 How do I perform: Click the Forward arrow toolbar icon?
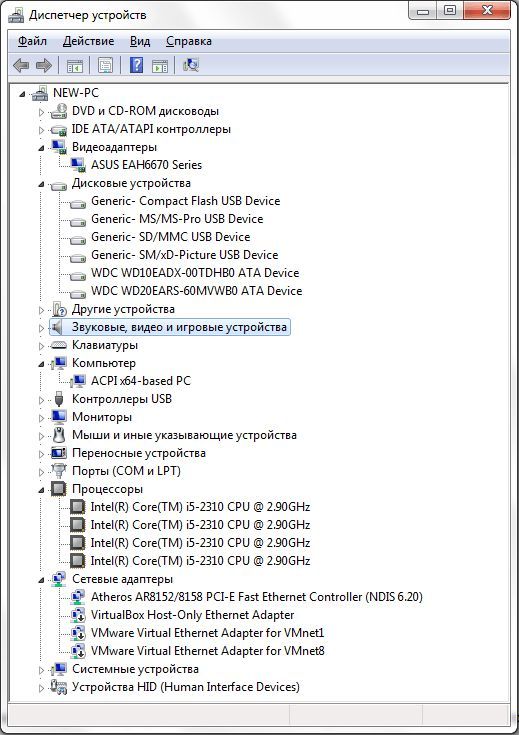coord(44,65)
